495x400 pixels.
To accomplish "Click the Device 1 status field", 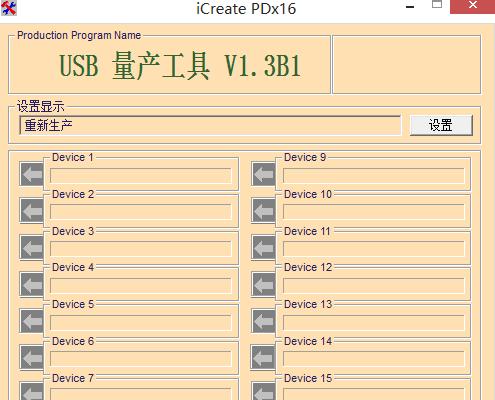I will (140, 176).
